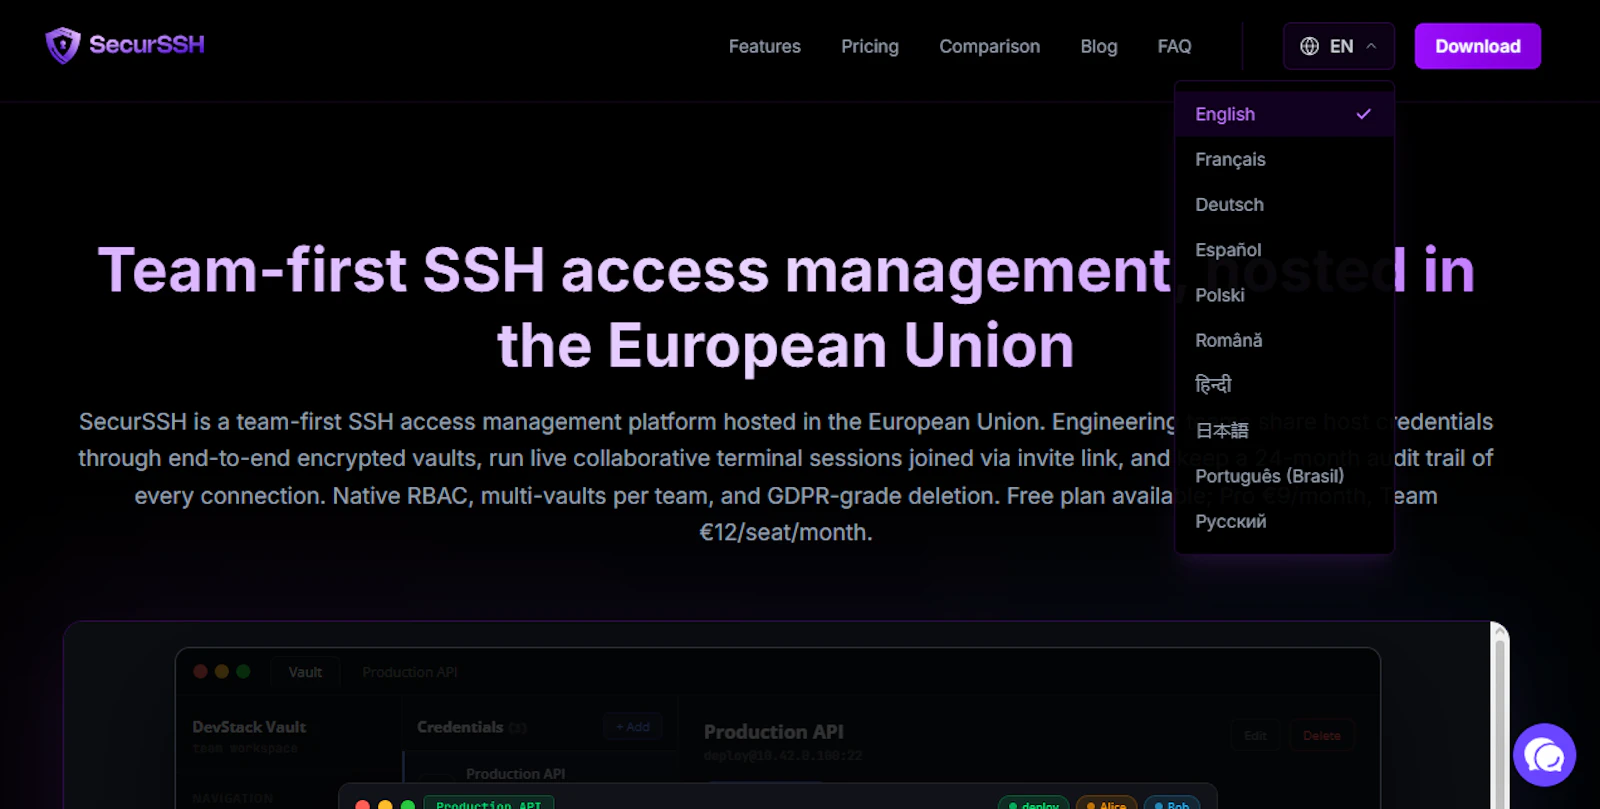1600x809 pixels.
Task: Select the Japanese (日本語) language option
Action: pyautogui.click(x=1284, y=430)
